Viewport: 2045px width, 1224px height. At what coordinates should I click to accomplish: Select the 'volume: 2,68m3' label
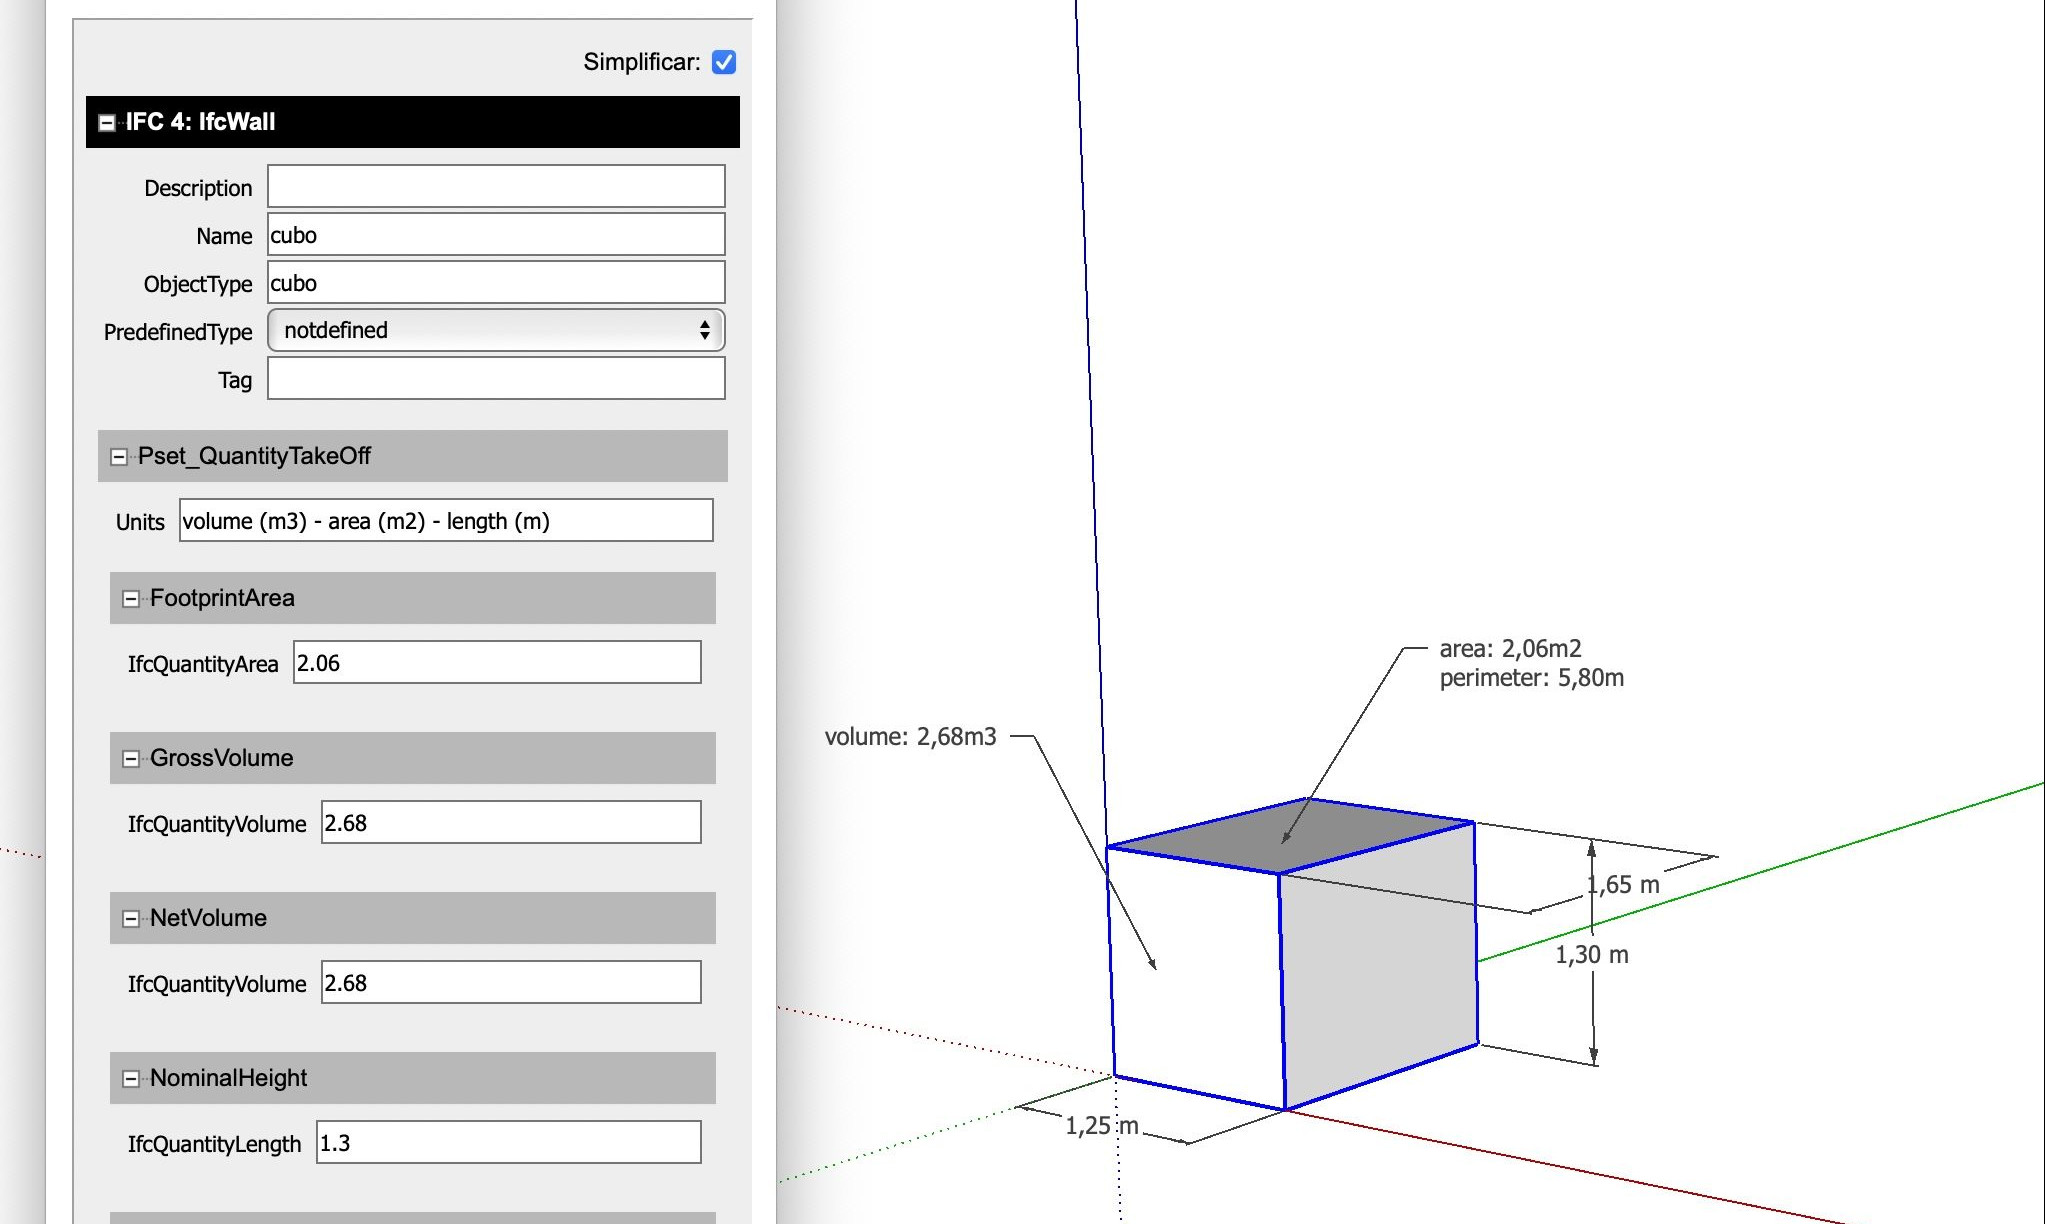click(x=910, y=737)
